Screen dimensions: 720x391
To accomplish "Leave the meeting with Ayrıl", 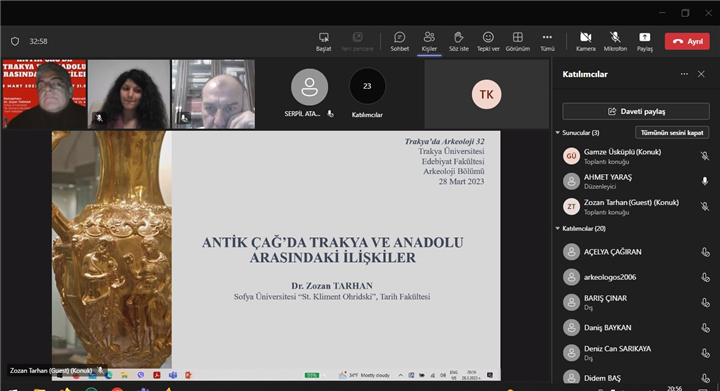I will click(687, 41).
